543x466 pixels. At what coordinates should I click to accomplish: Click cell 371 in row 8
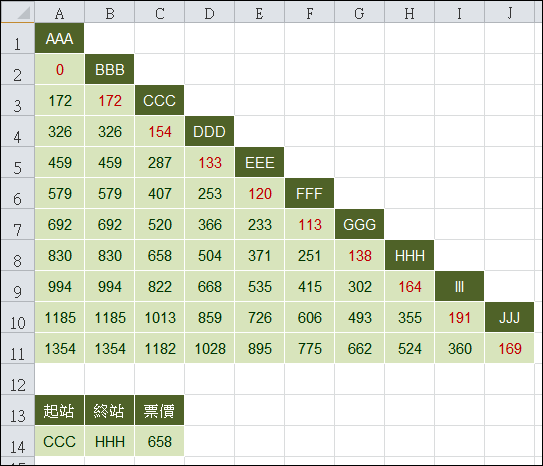259,255
